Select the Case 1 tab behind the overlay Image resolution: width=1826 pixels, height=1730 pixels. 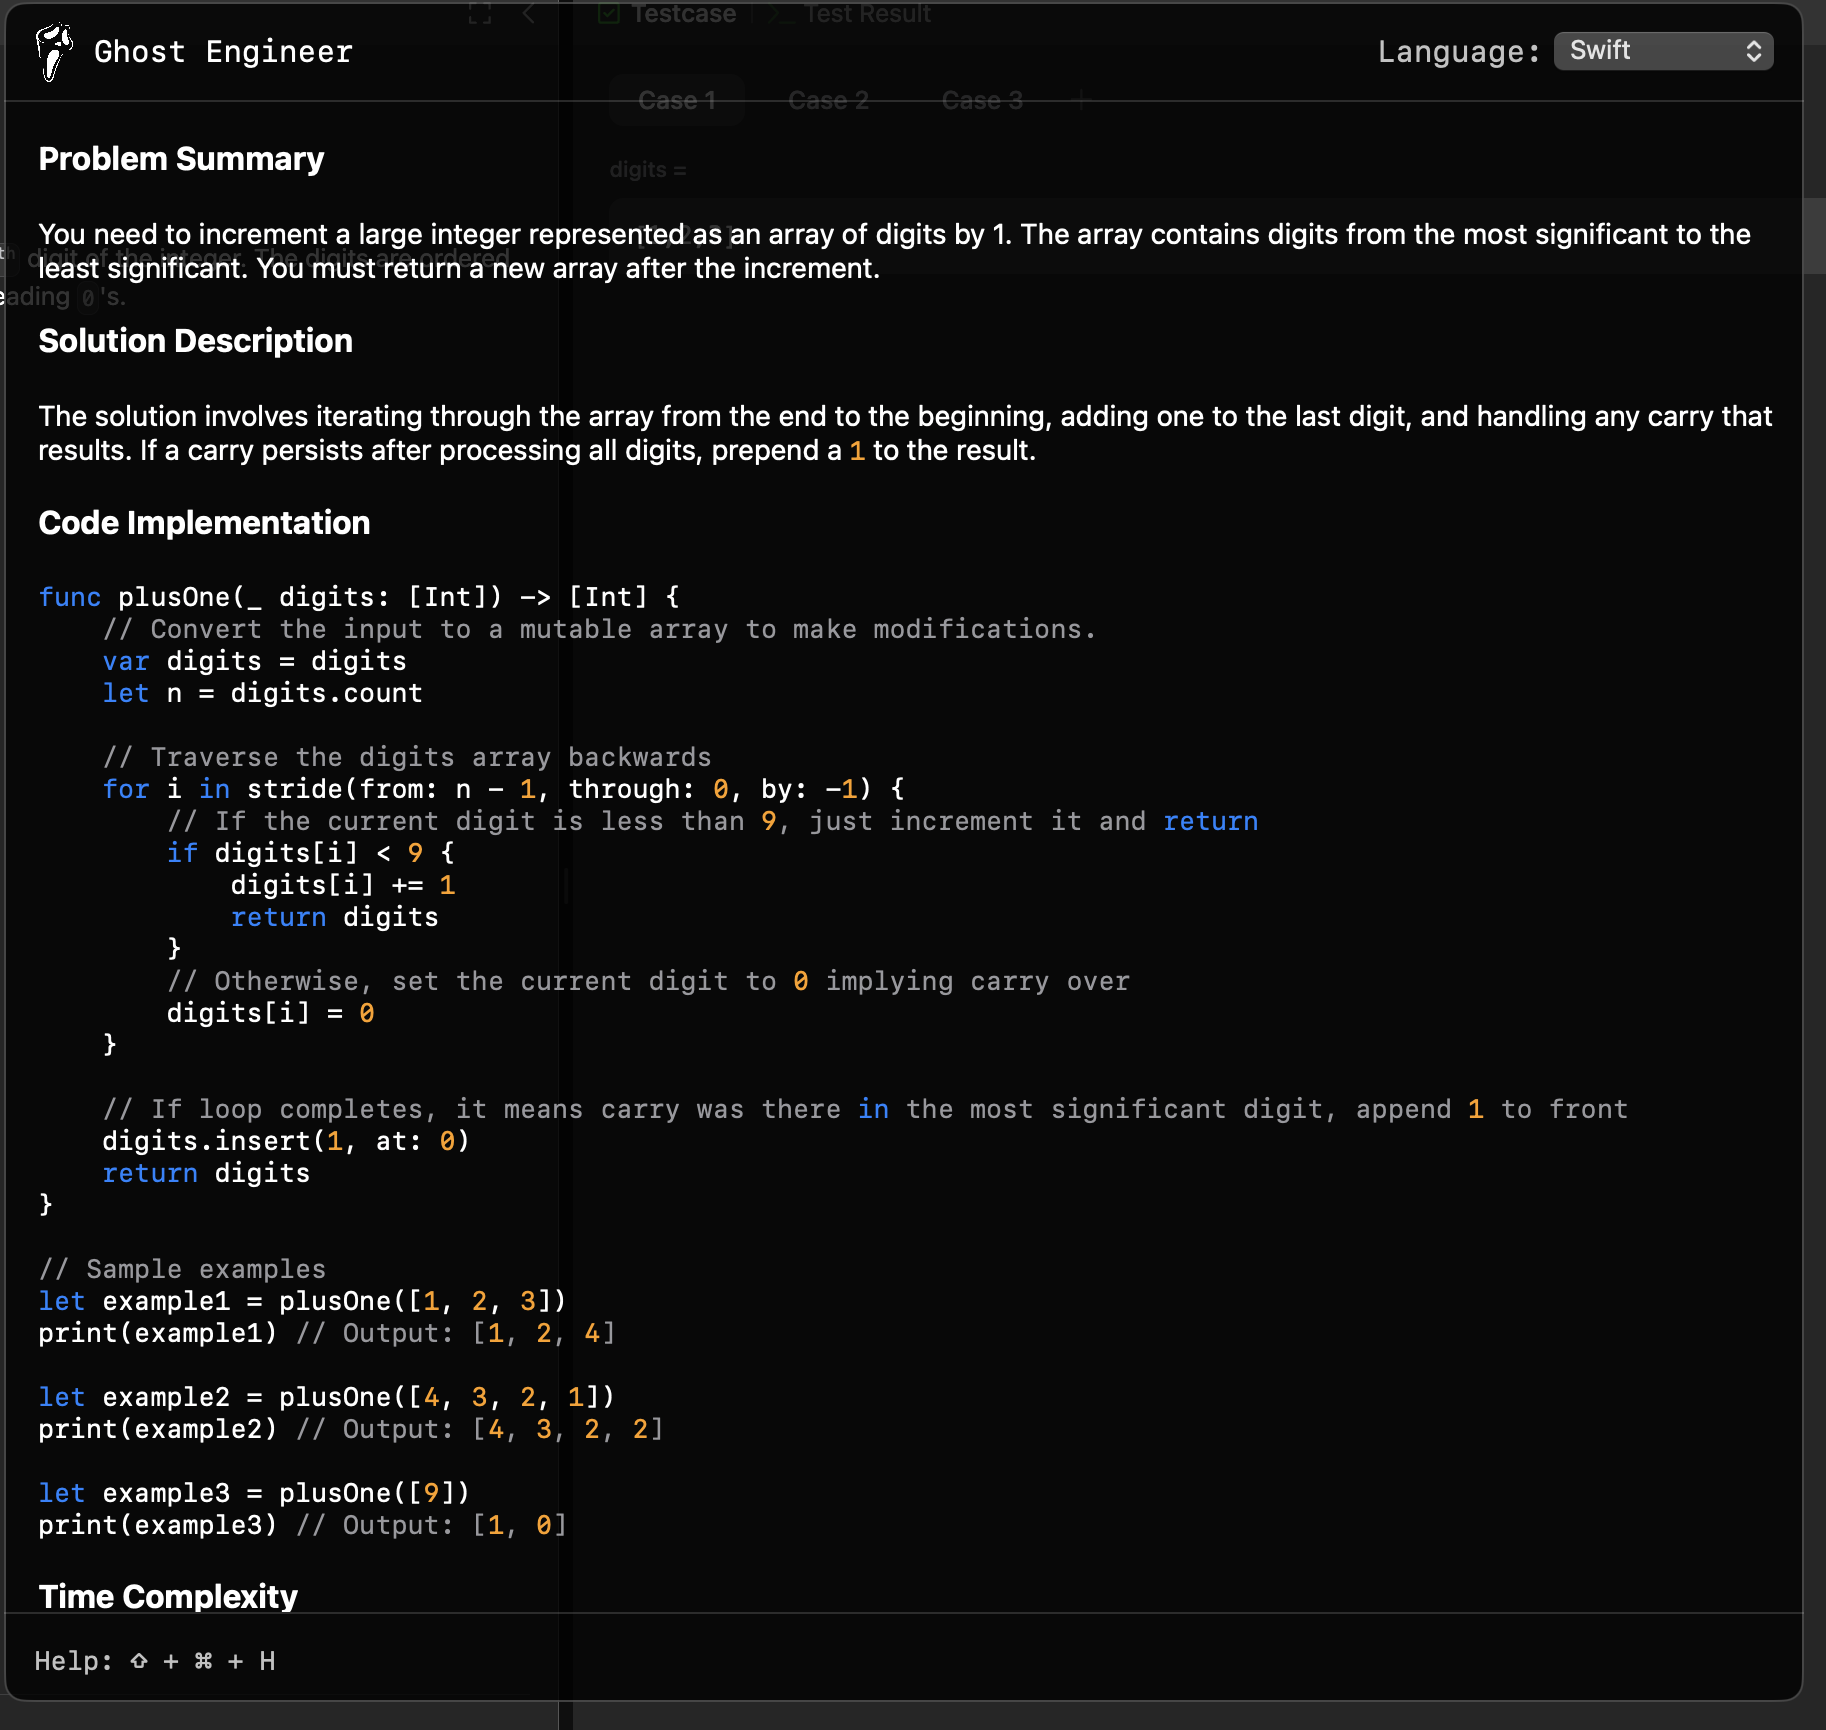coord(677,100)
